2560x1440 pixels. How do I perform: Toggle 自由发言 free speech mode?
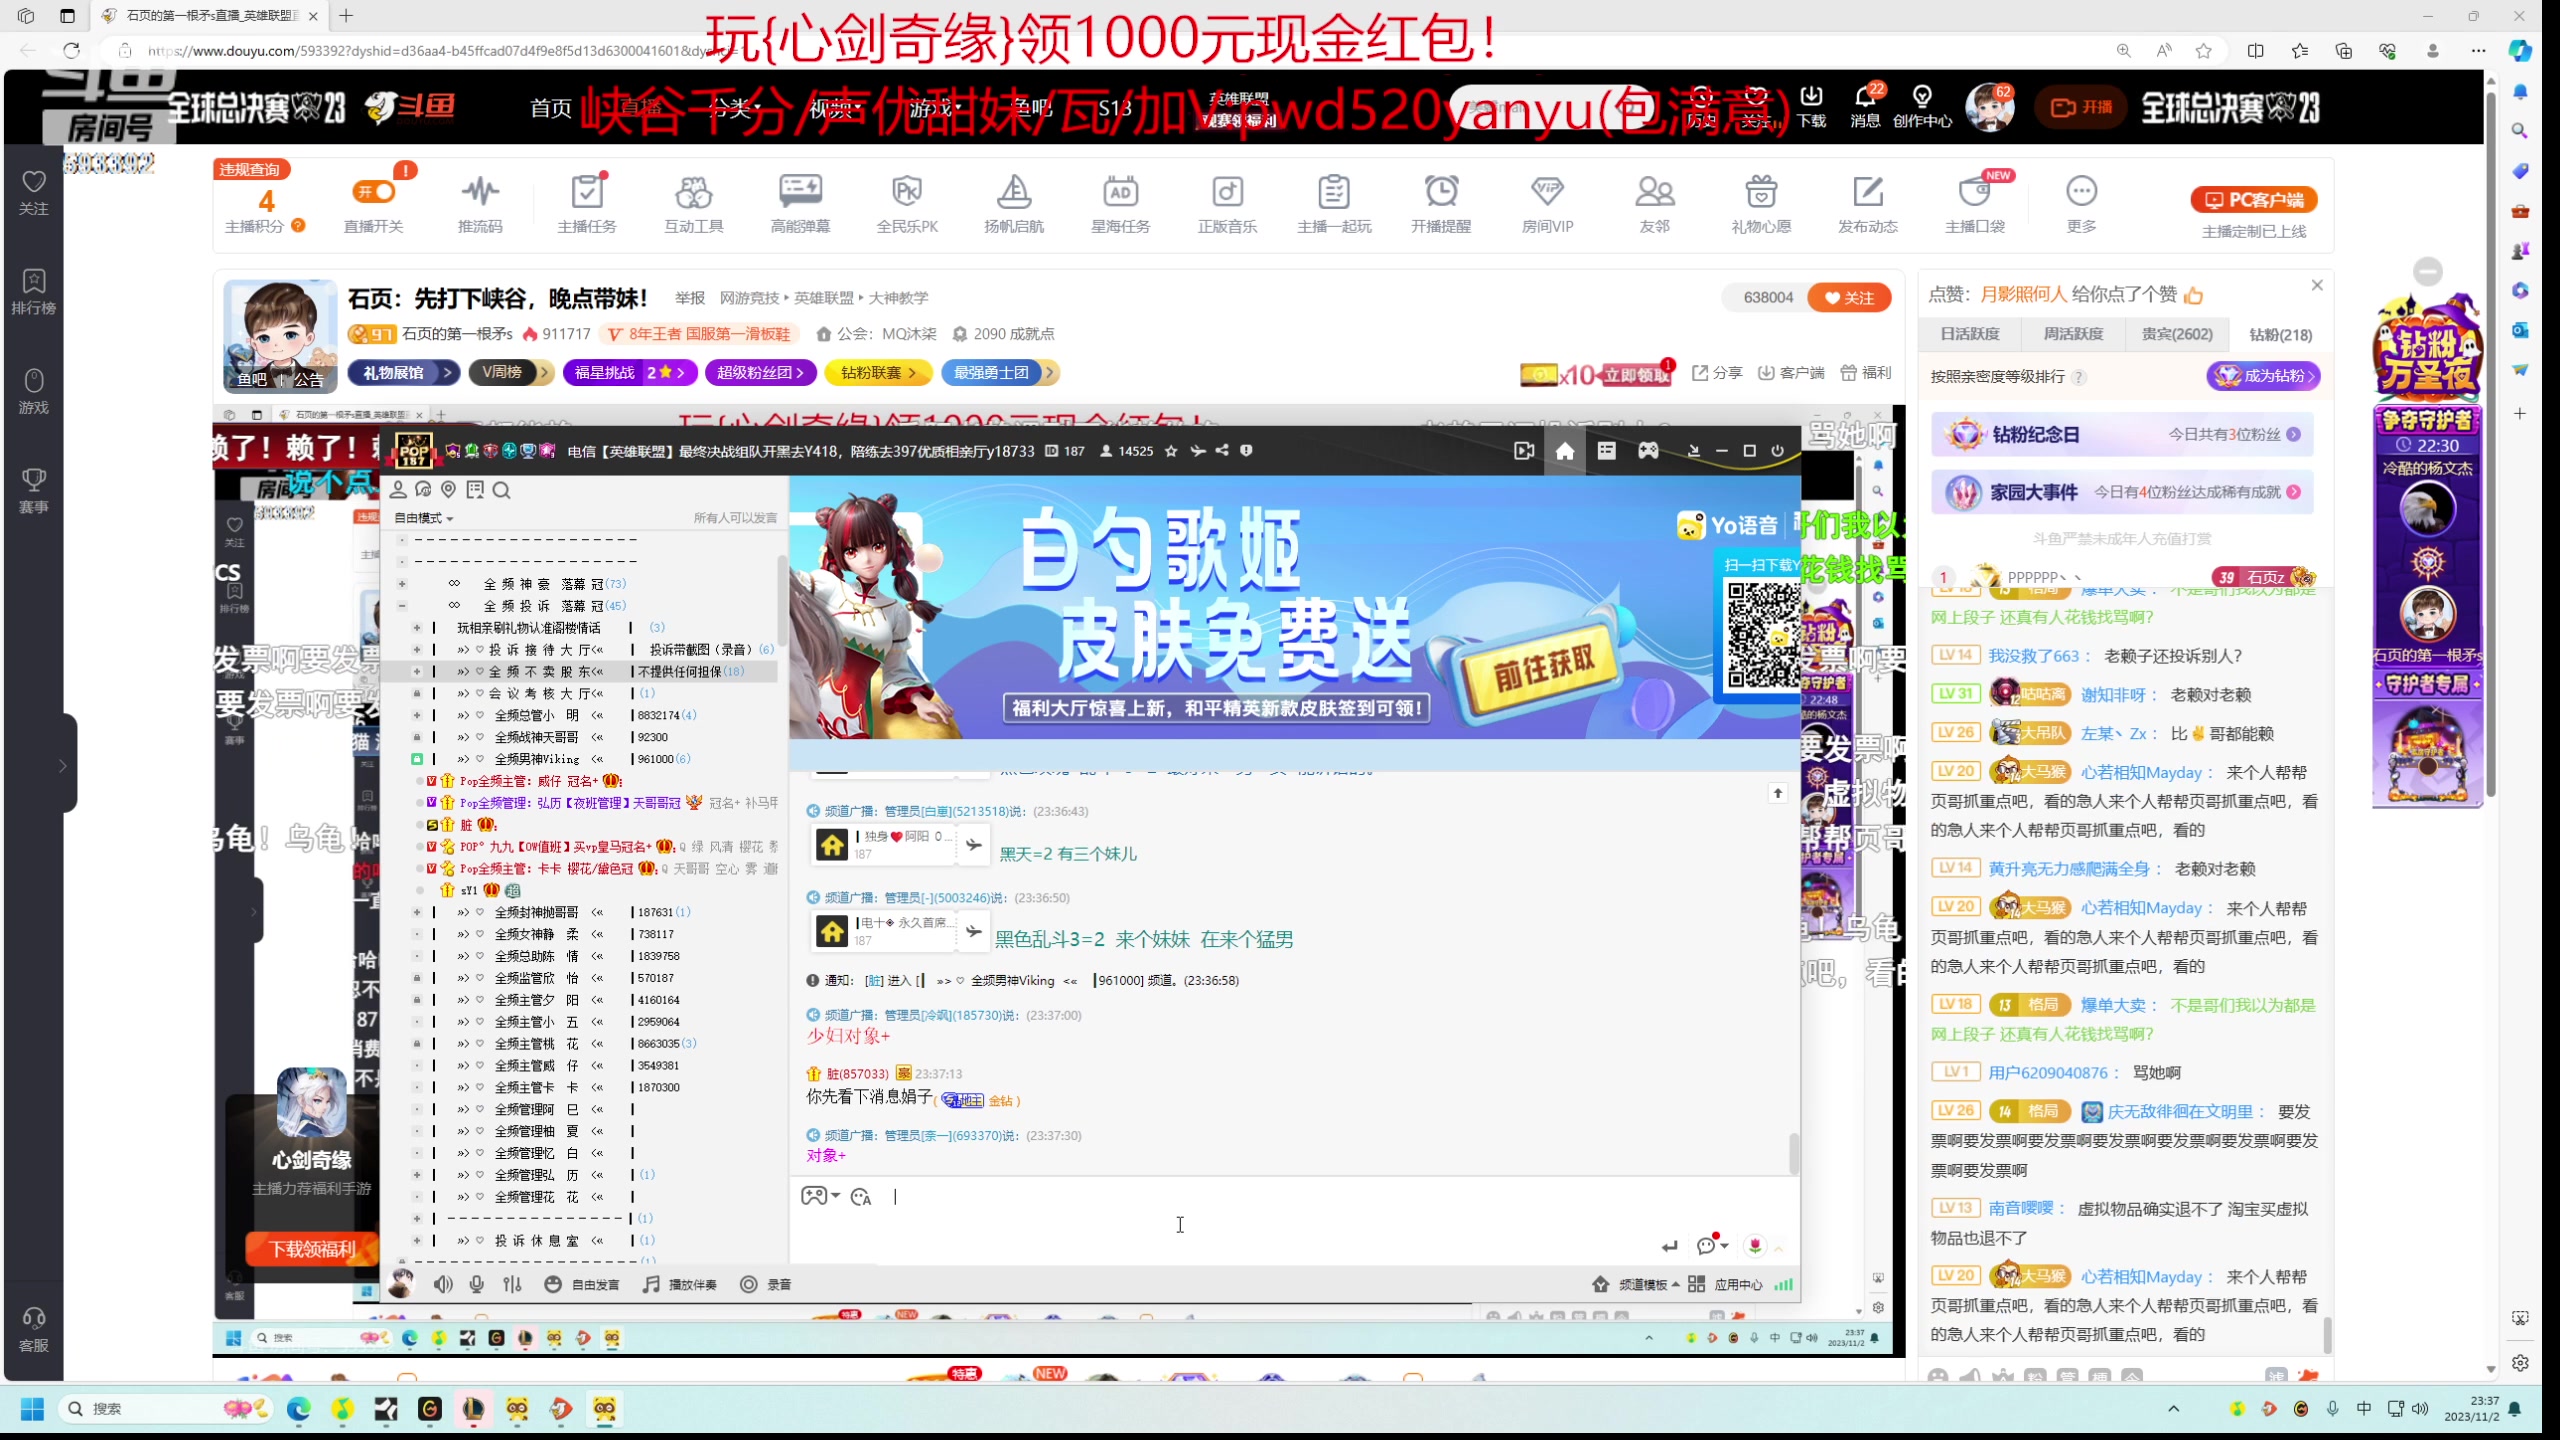(x=583, y=1284)
